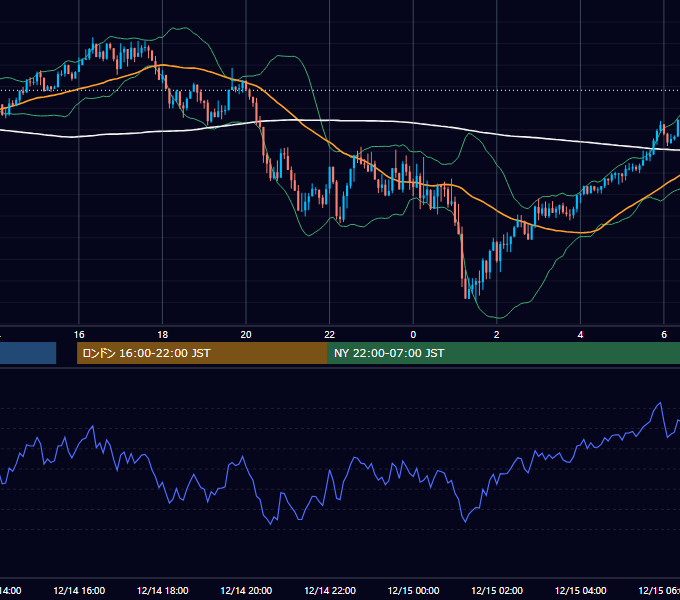Screen dimensions: 680x600
Task: Click the 12/15 04:00 date label
Action: [581, 590]
